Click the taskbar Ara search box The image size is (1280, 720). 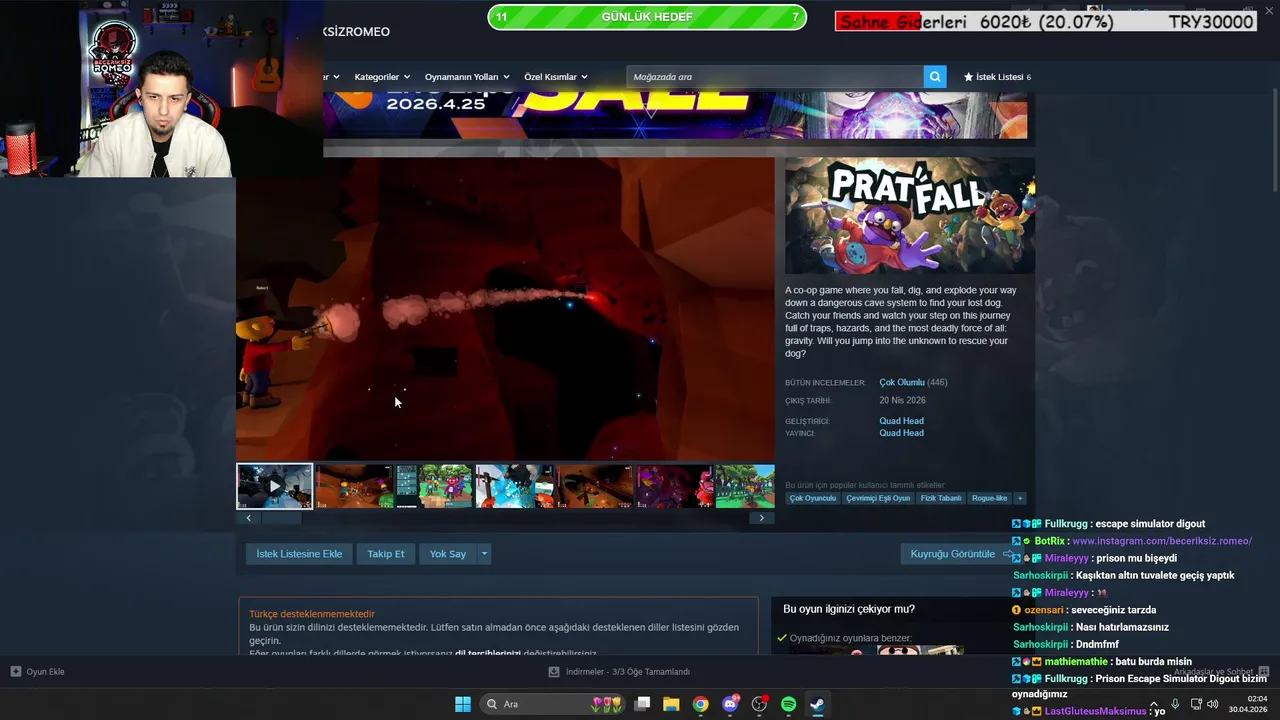tap(553, 704)
